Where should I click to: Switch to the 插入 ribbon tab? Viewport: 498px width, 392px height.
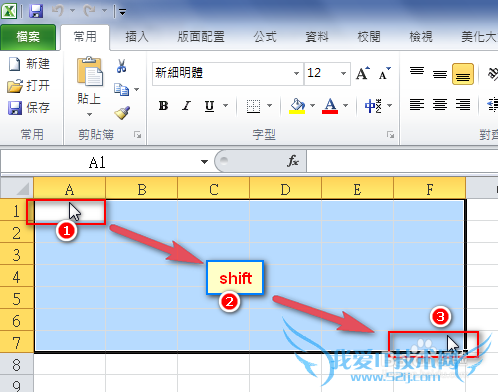[137, 37]
